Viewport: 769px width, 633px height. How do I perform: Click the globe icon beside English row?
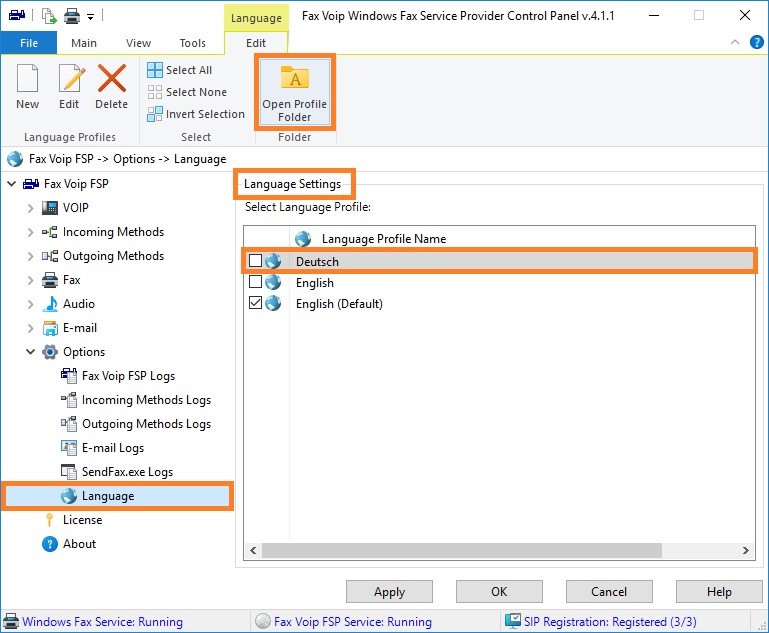[x=273, y=282]
